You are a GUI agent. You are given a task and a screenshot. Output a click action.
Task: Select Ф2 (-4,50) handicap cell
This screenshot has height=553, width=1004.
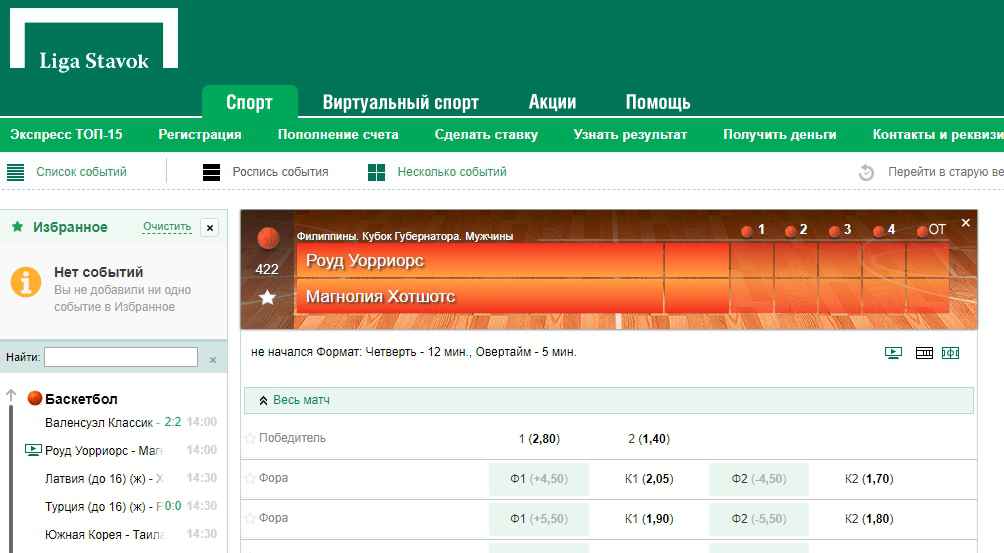click(759, 479)
